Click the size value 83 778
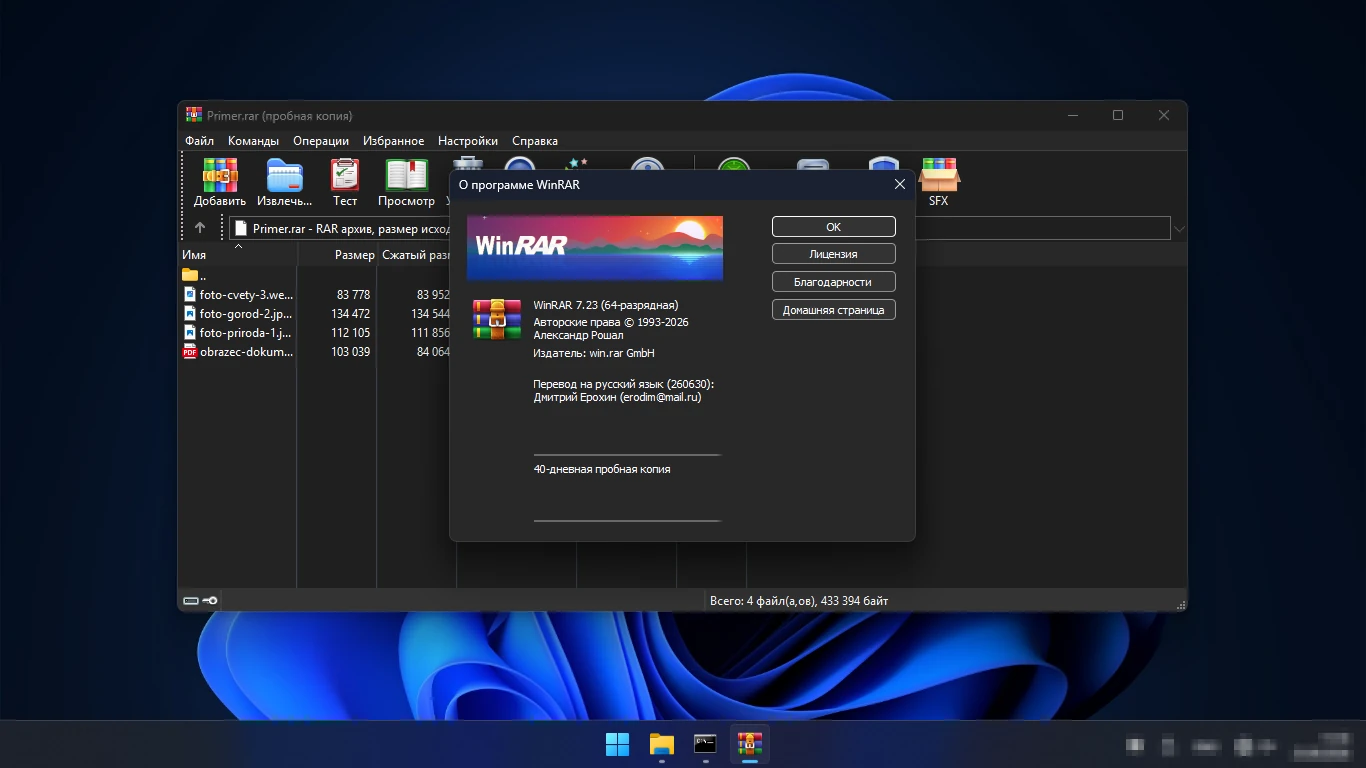 pos(354,294)
